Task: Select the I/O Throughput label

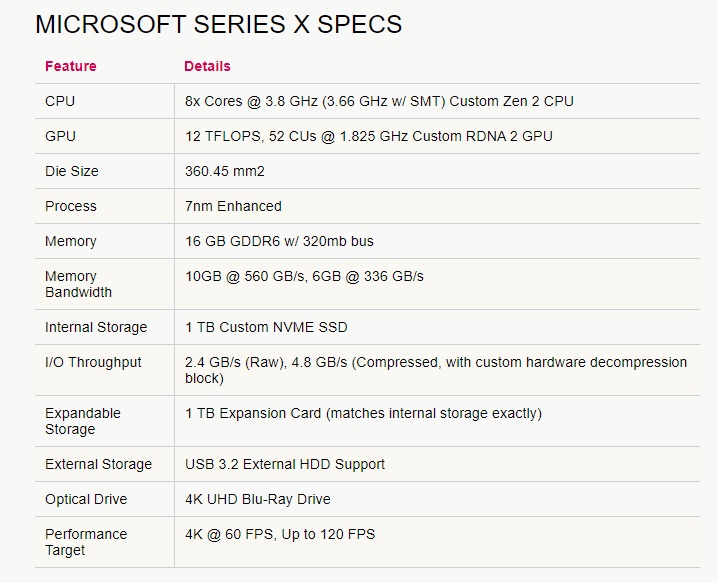Action: (93, 362)
